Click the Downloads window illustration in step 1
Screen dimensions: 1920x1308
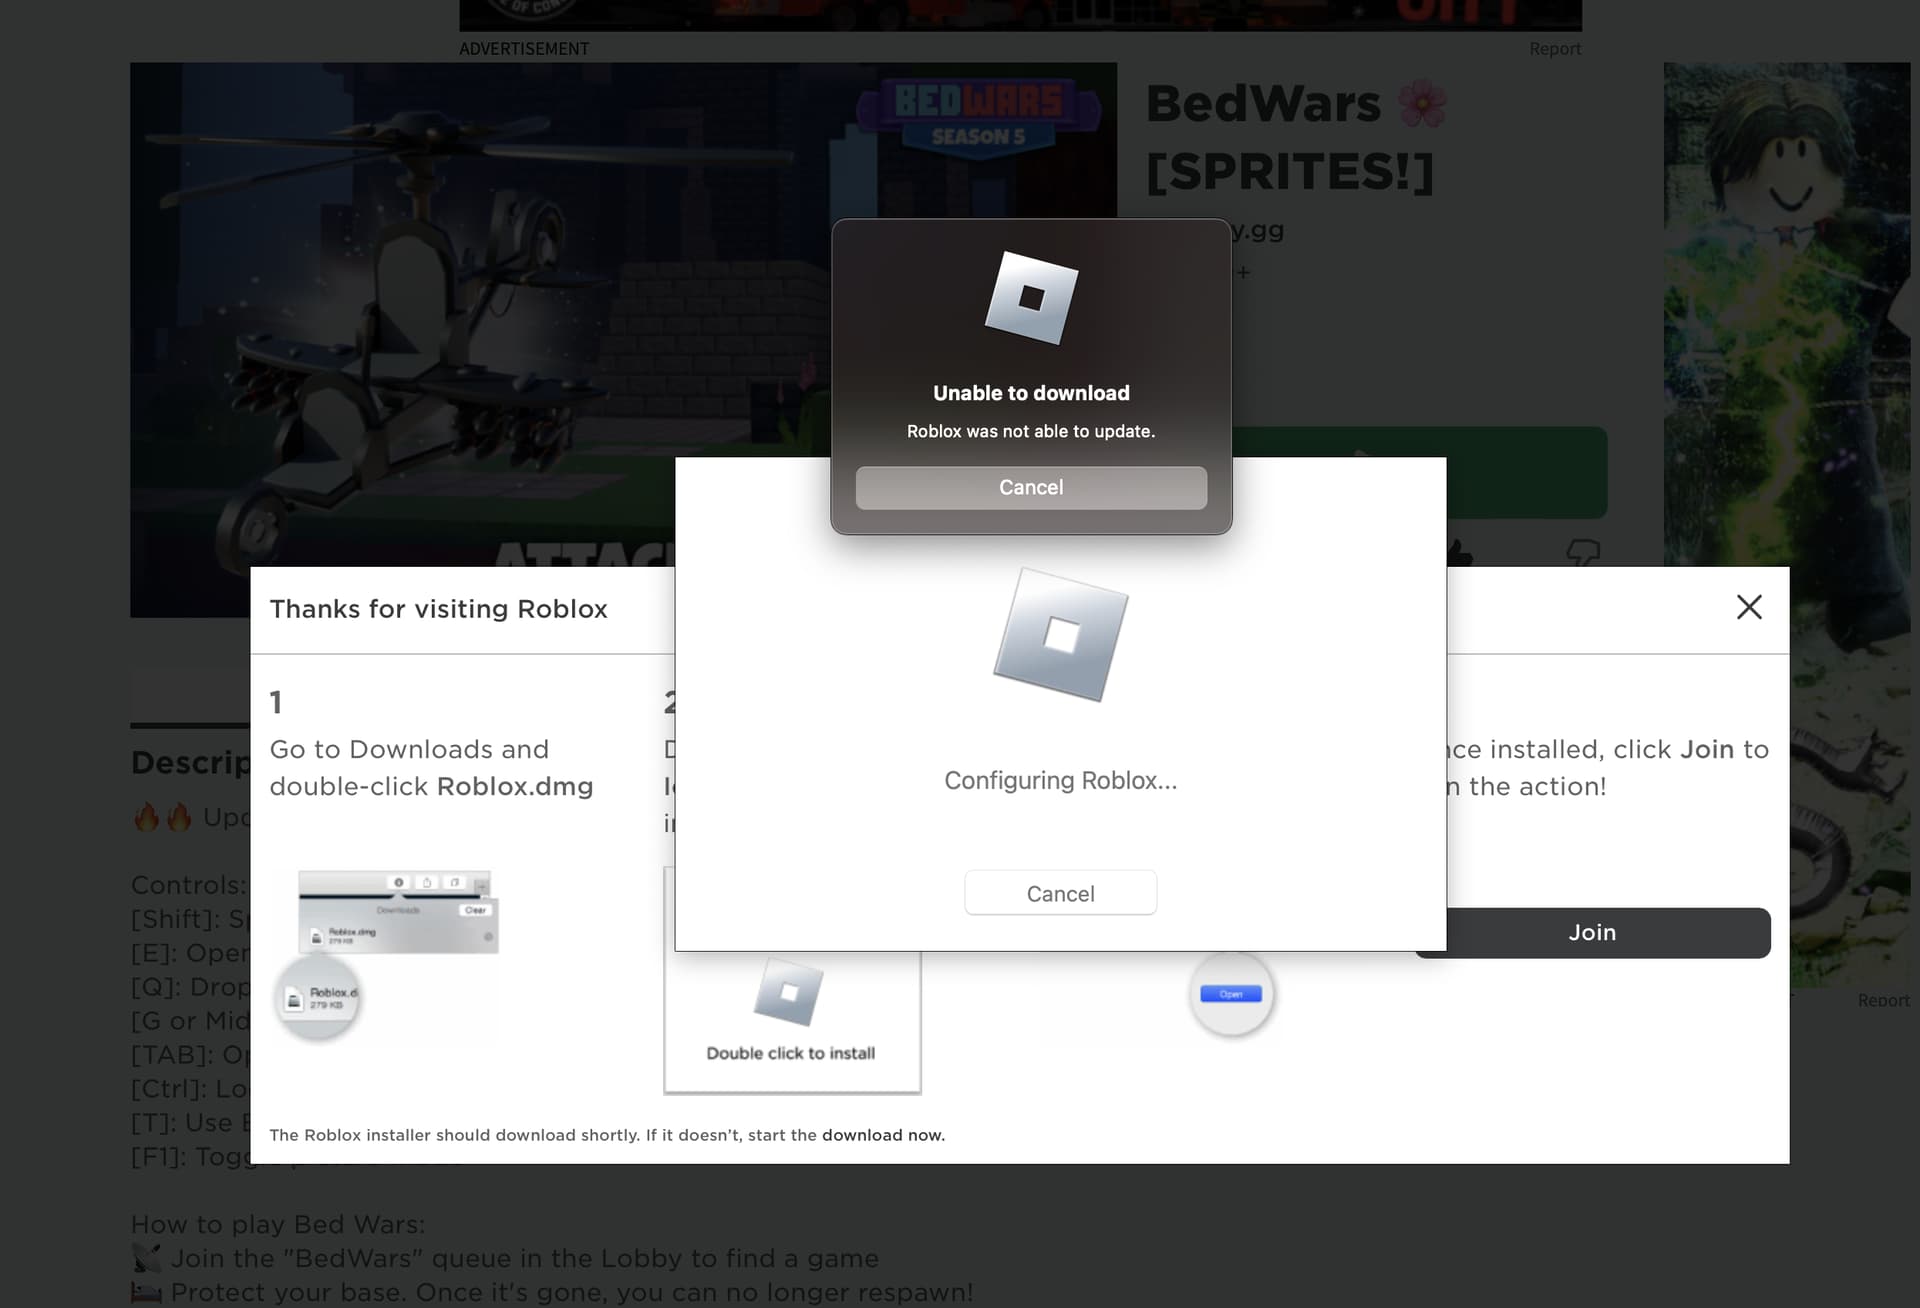(398, 911)
